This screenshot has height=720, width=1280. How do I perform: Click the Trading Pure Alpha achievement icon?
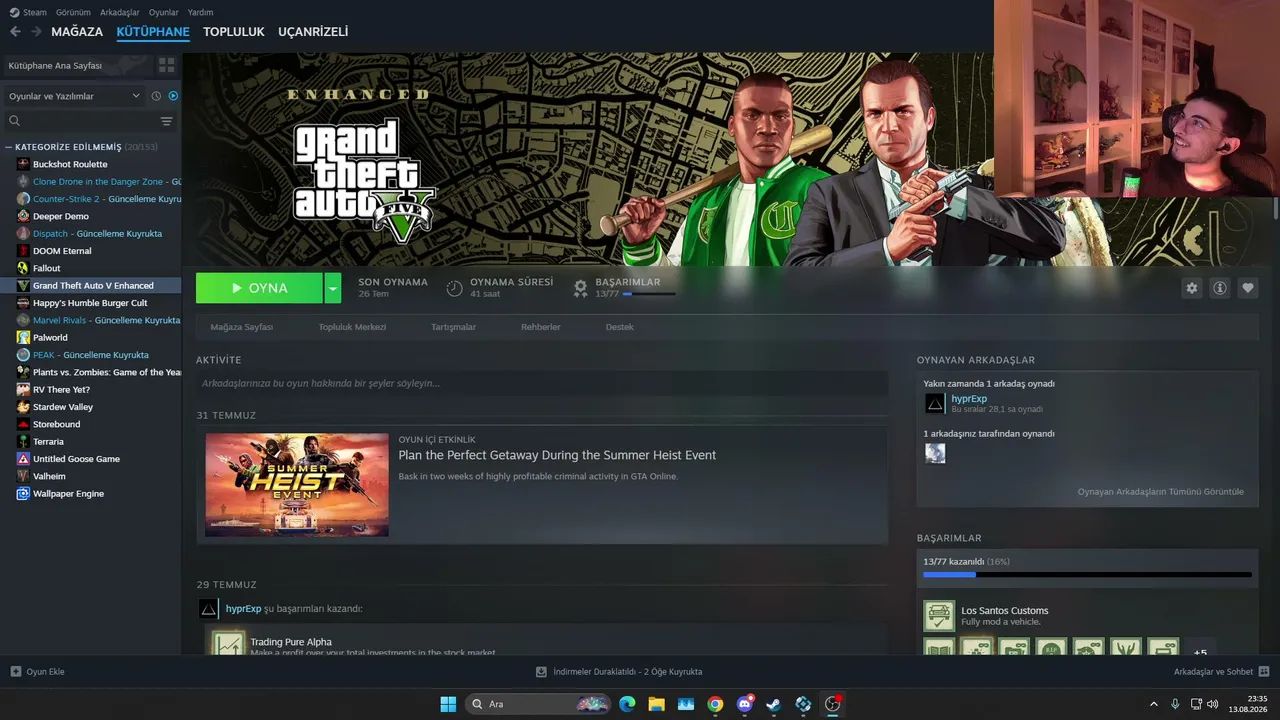(229, 643)
